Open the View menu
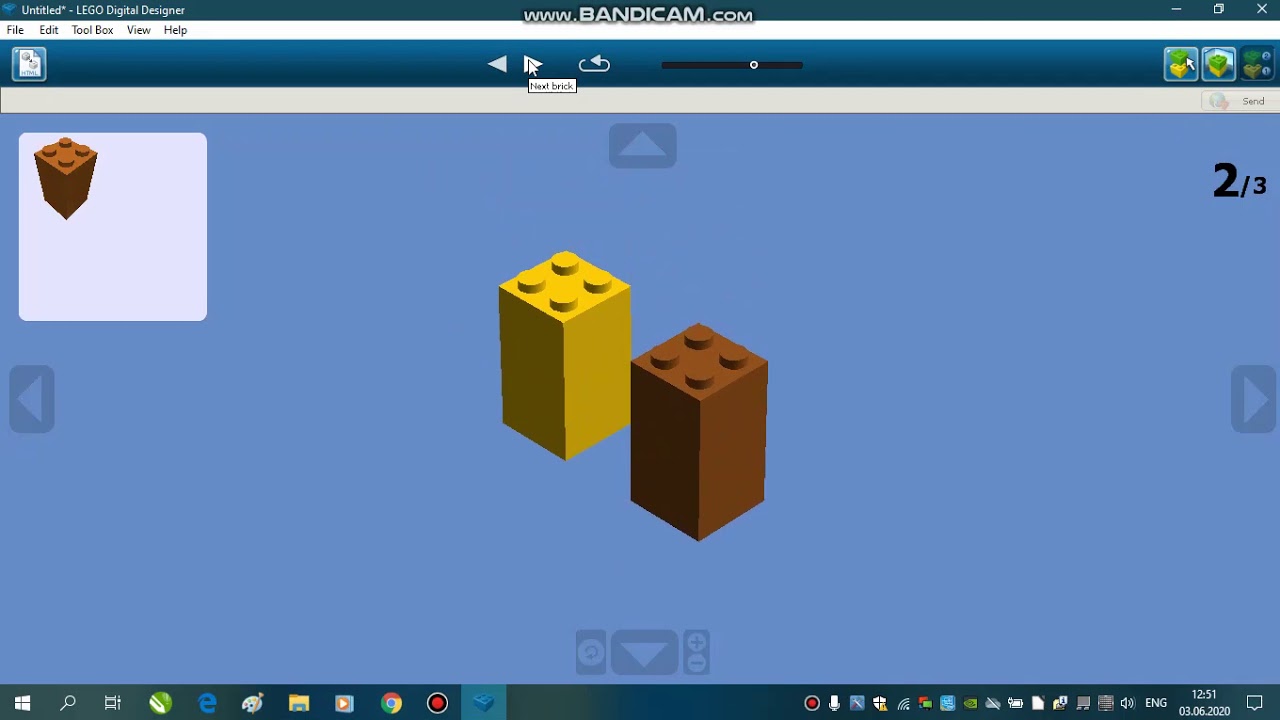Viewport: 1280px width, 720px height. 139,30
